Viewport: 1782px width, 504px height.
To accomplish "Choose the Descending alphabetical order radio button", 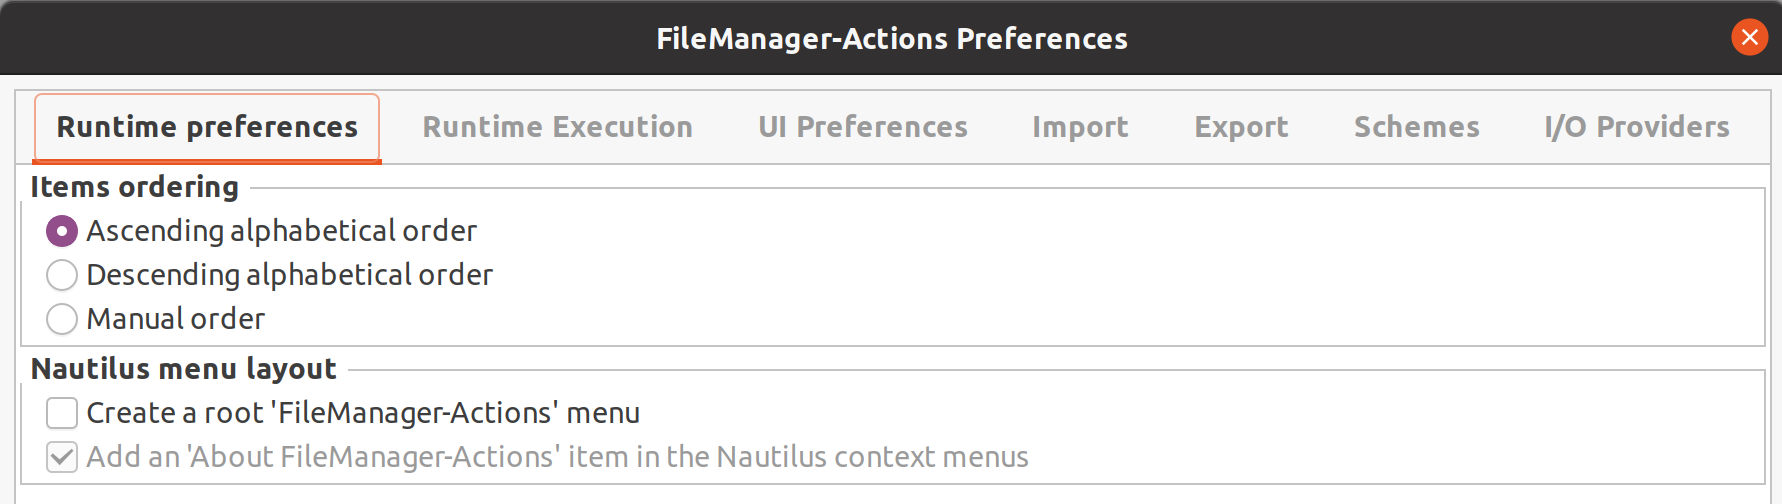I will (x=62, y=275).
